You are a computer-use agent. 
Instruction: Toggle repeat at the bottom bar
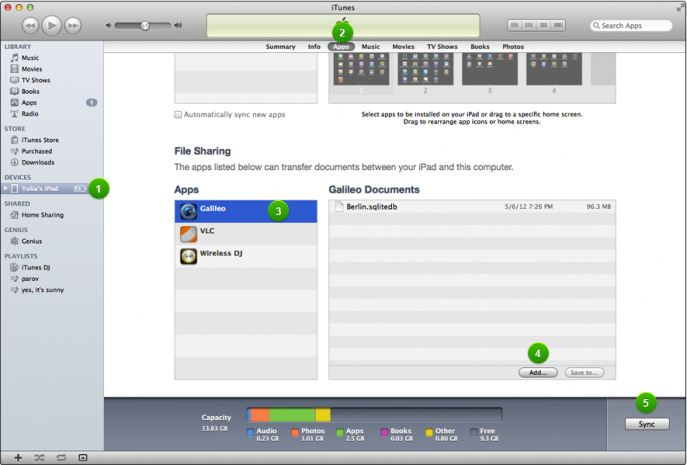pos(61,458)
